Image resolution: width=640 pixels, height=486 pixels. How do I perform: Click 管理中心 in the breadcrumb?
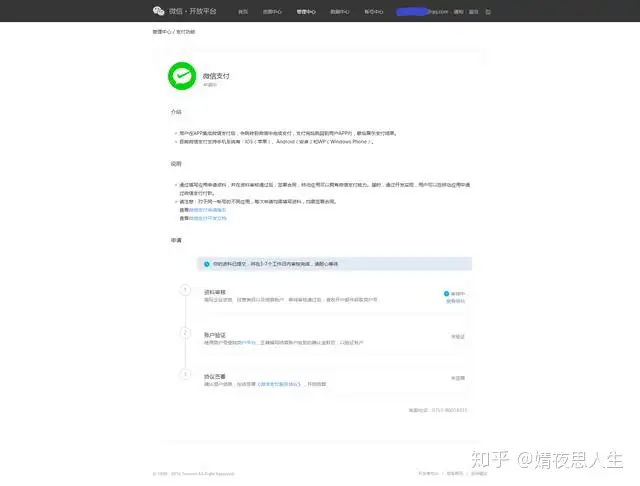(162, 32)
